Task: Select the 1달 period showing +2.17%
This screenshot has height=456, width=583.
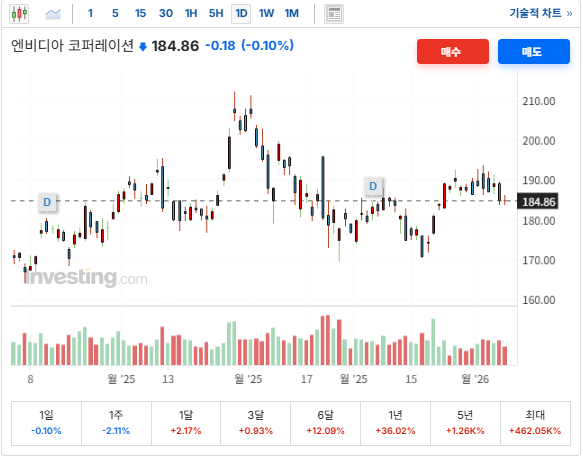Action: tap(186, 423)
